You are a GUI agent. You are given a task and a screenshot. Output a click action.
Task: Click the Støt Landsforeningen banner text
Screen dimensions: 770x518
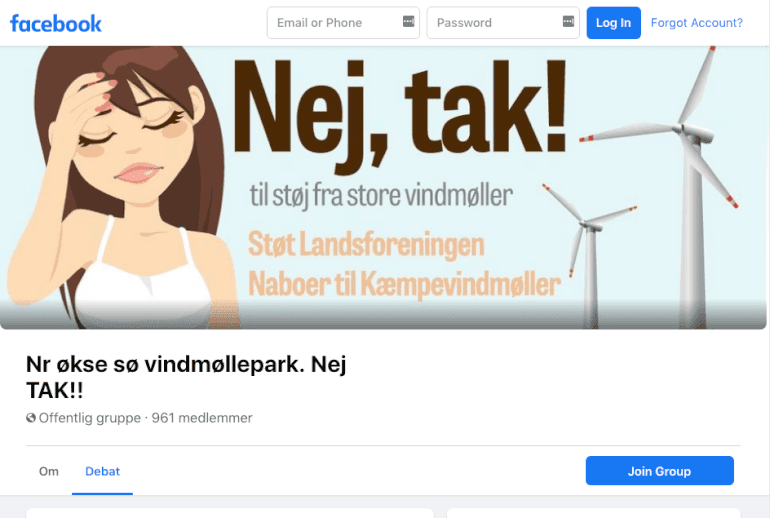click(x=366, y=245)
